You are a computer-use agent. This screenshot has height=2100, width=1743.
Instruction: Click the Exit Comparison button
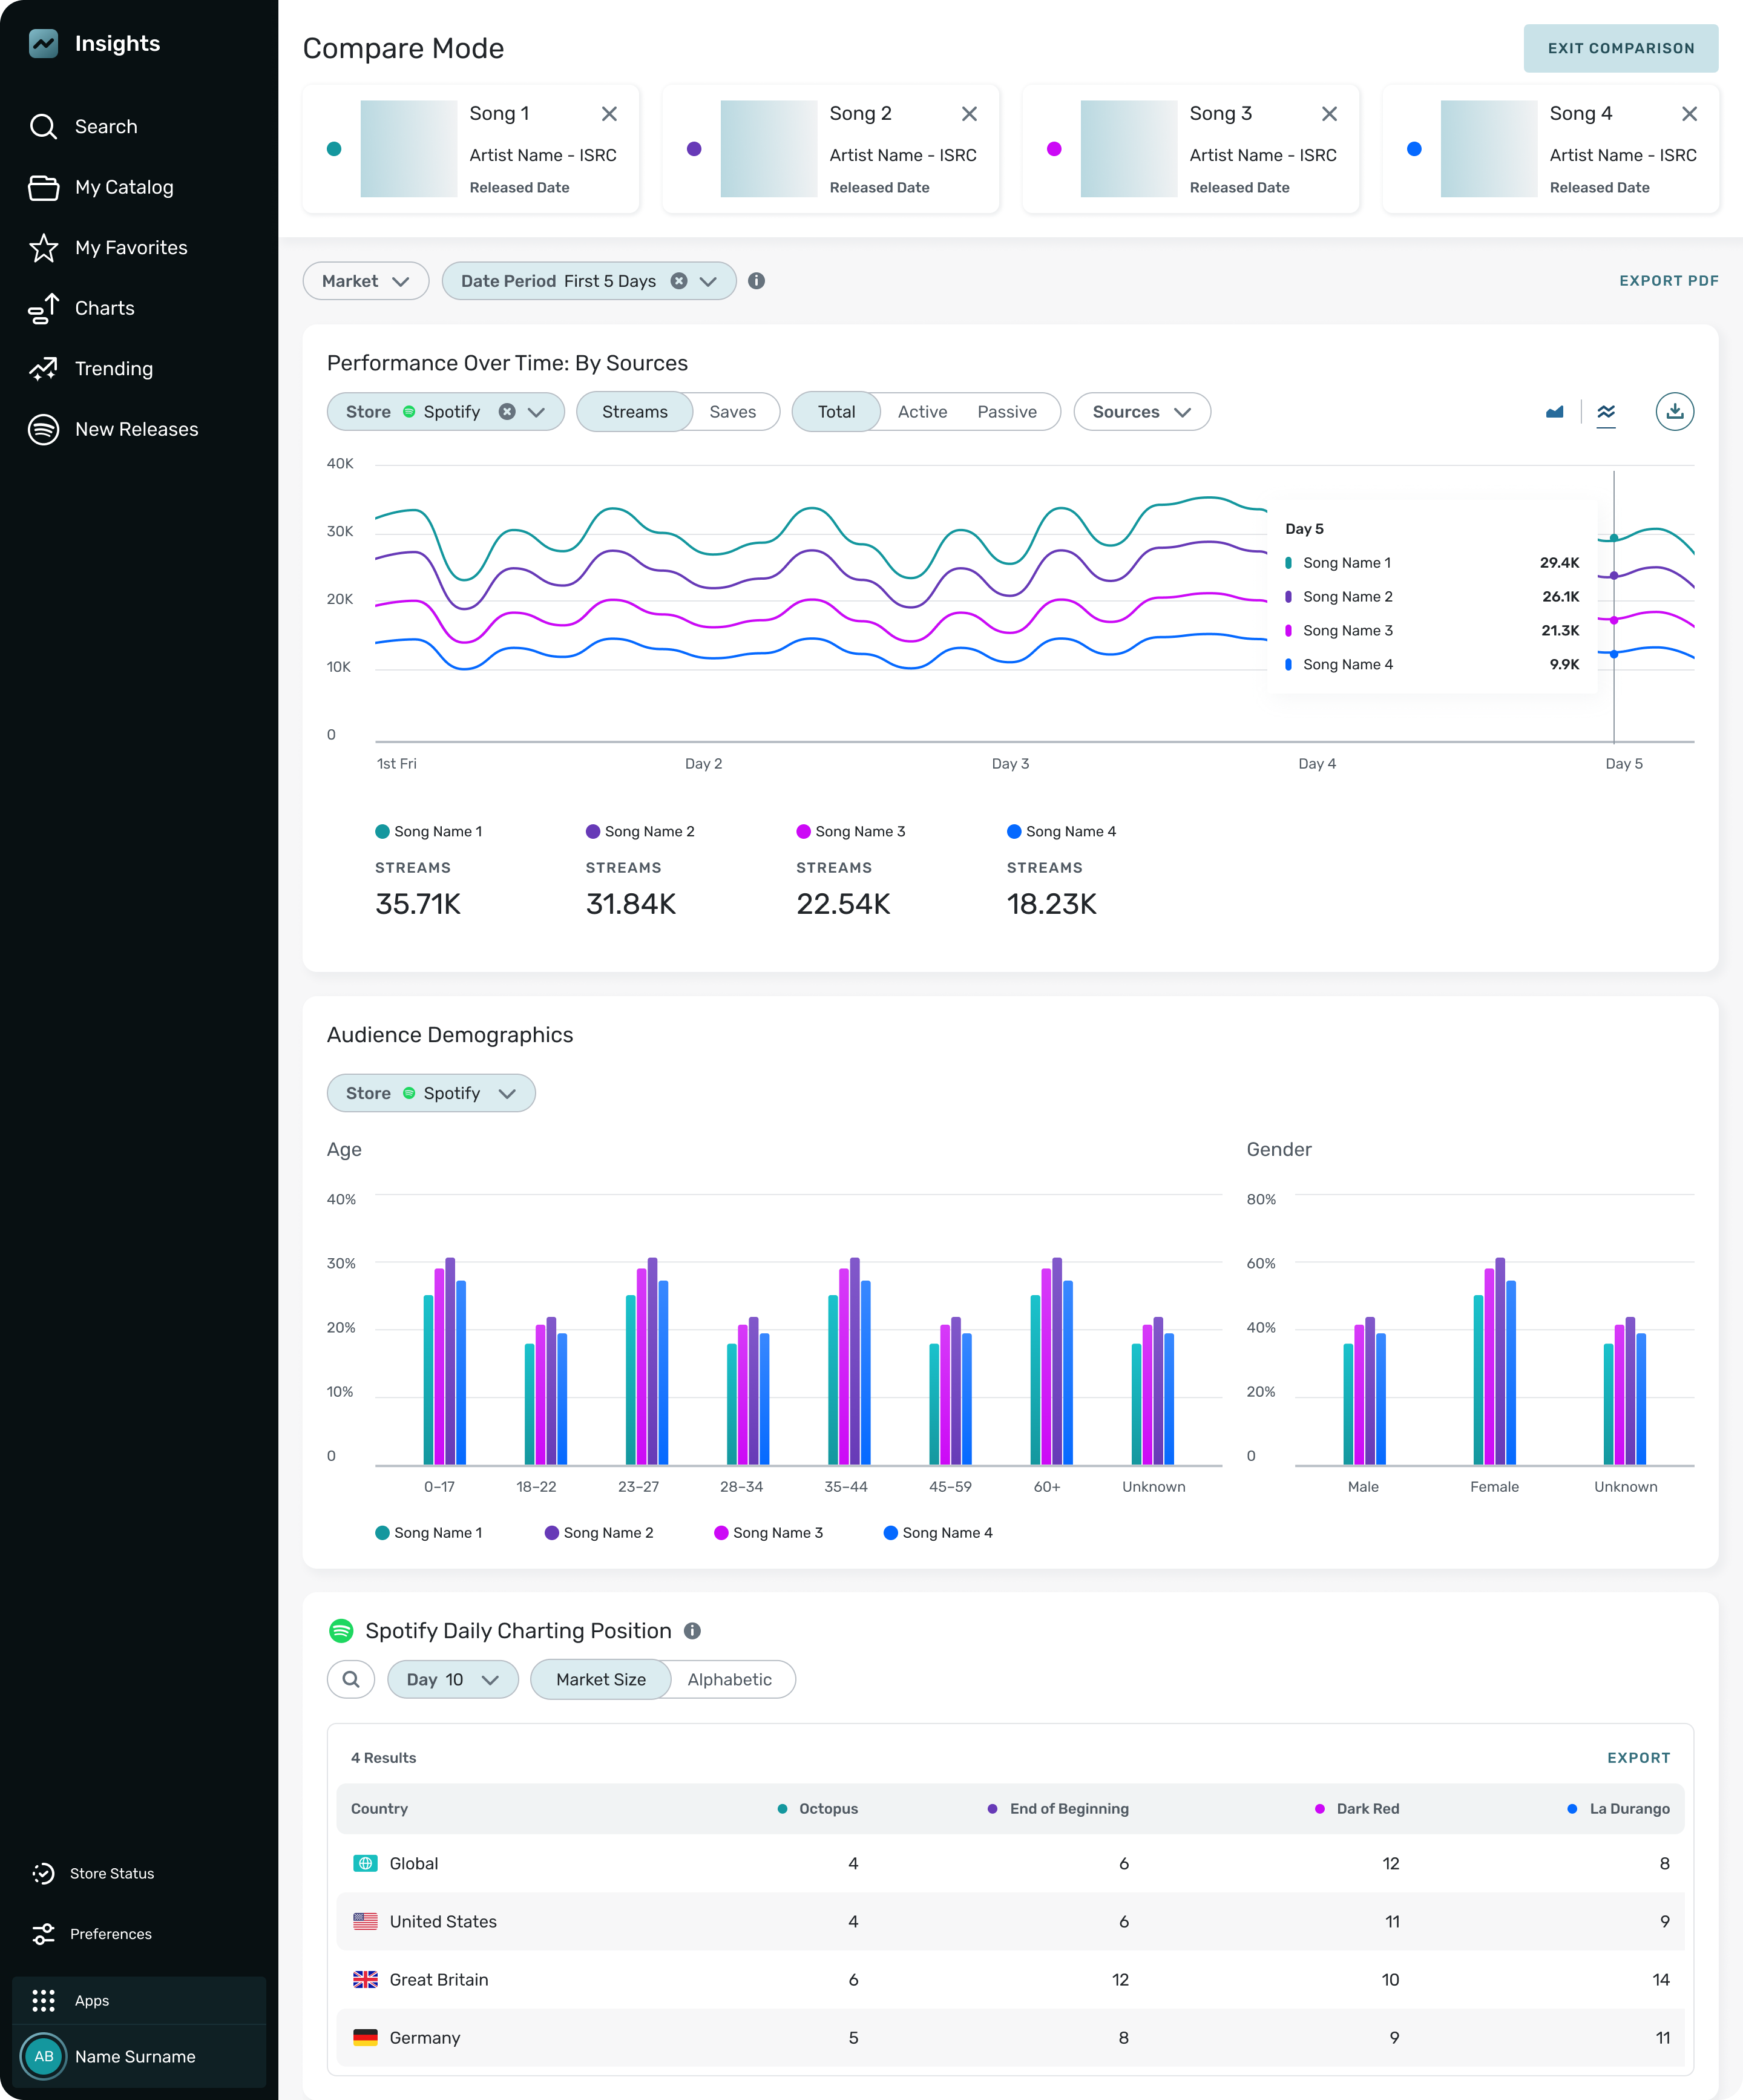click(x=1620, y=48)
